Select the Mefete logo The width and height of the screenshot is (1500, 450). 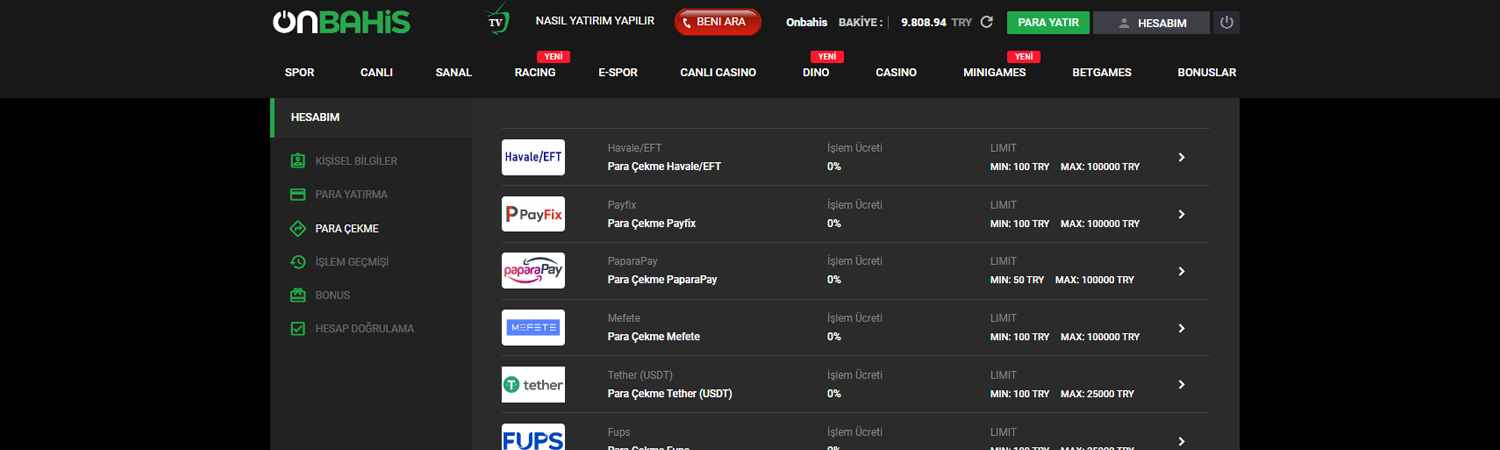point(533,328)
